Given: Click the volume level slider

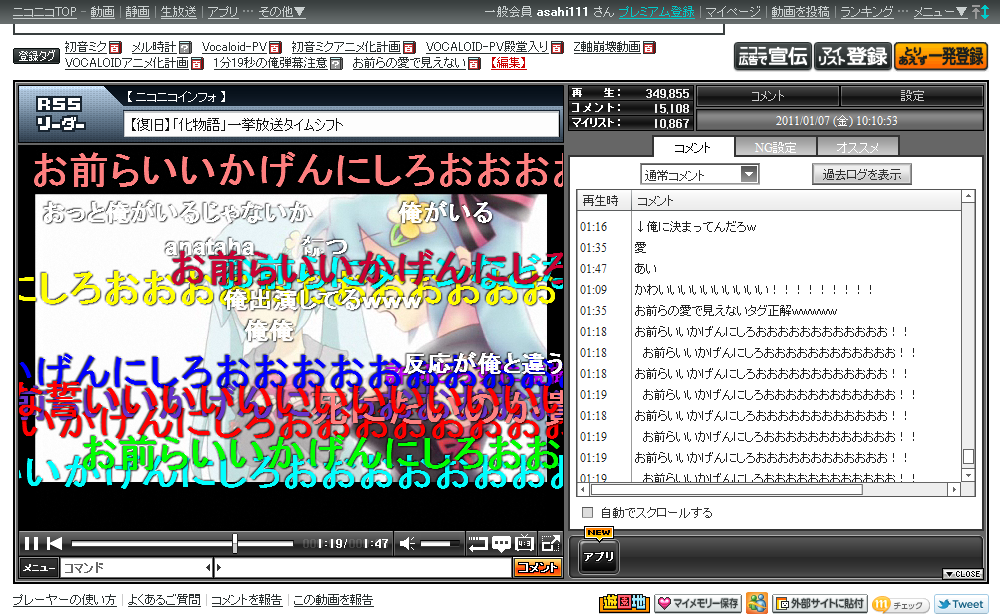Looking at the screenshot, I should pos(439,544).
